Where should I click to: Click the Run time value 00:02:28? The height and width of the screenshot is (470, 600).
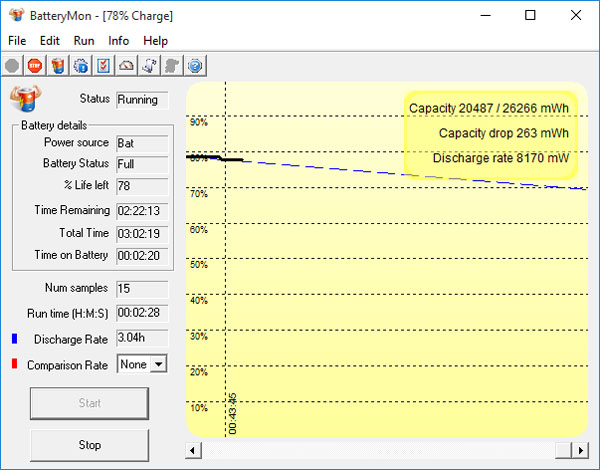142,313
